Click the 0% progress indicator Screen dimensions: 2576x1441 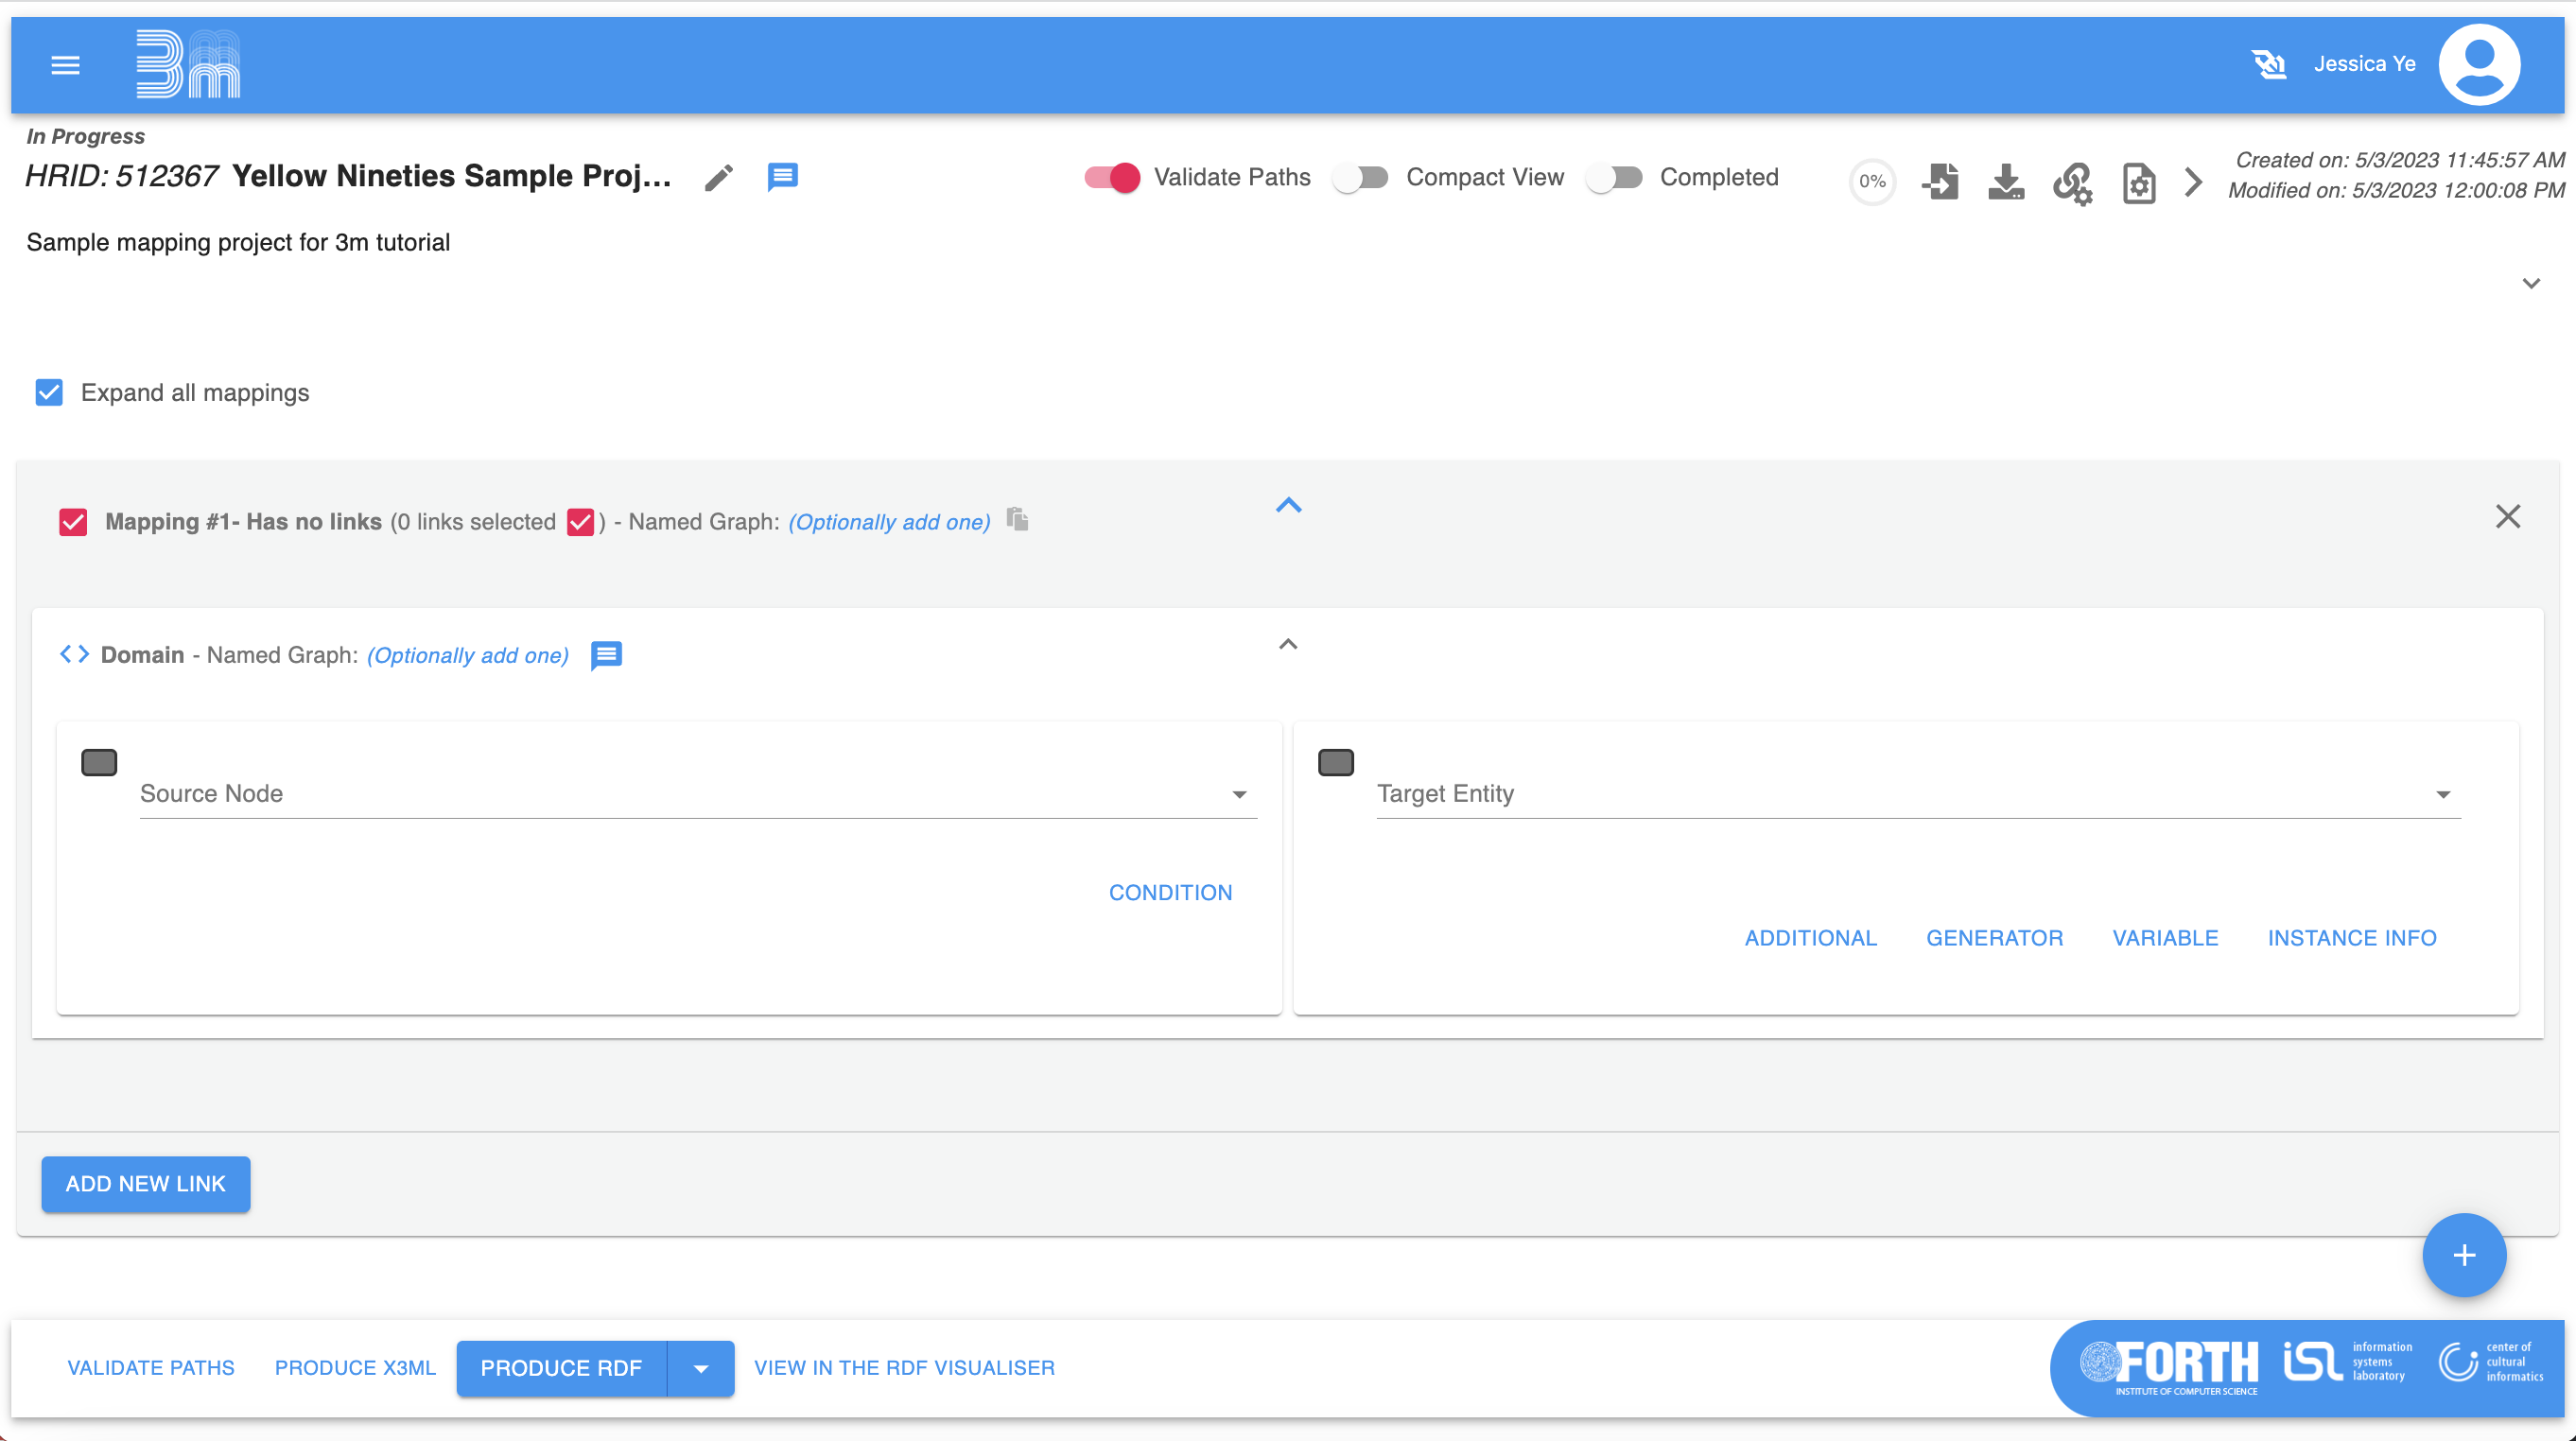[1872, 181]
